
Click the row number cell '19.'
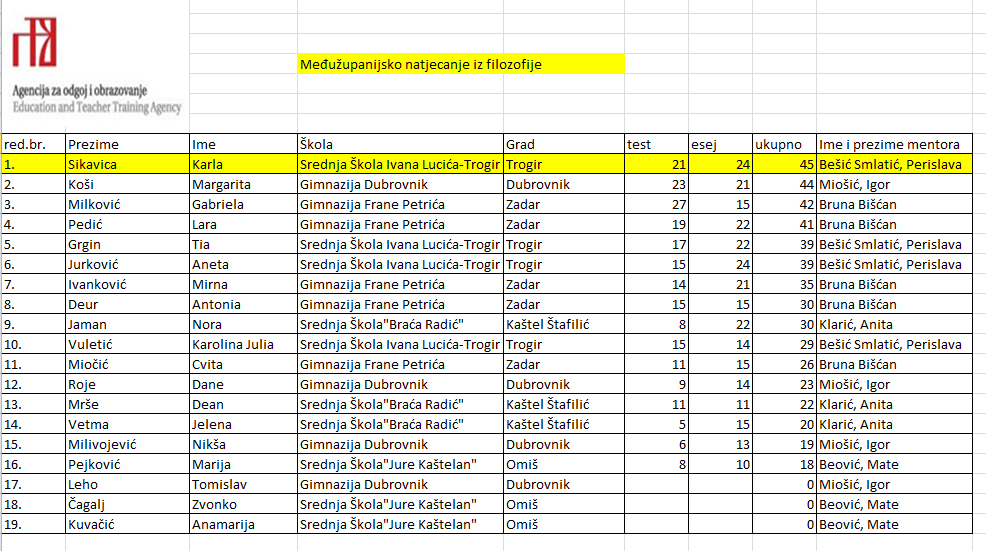33,525
